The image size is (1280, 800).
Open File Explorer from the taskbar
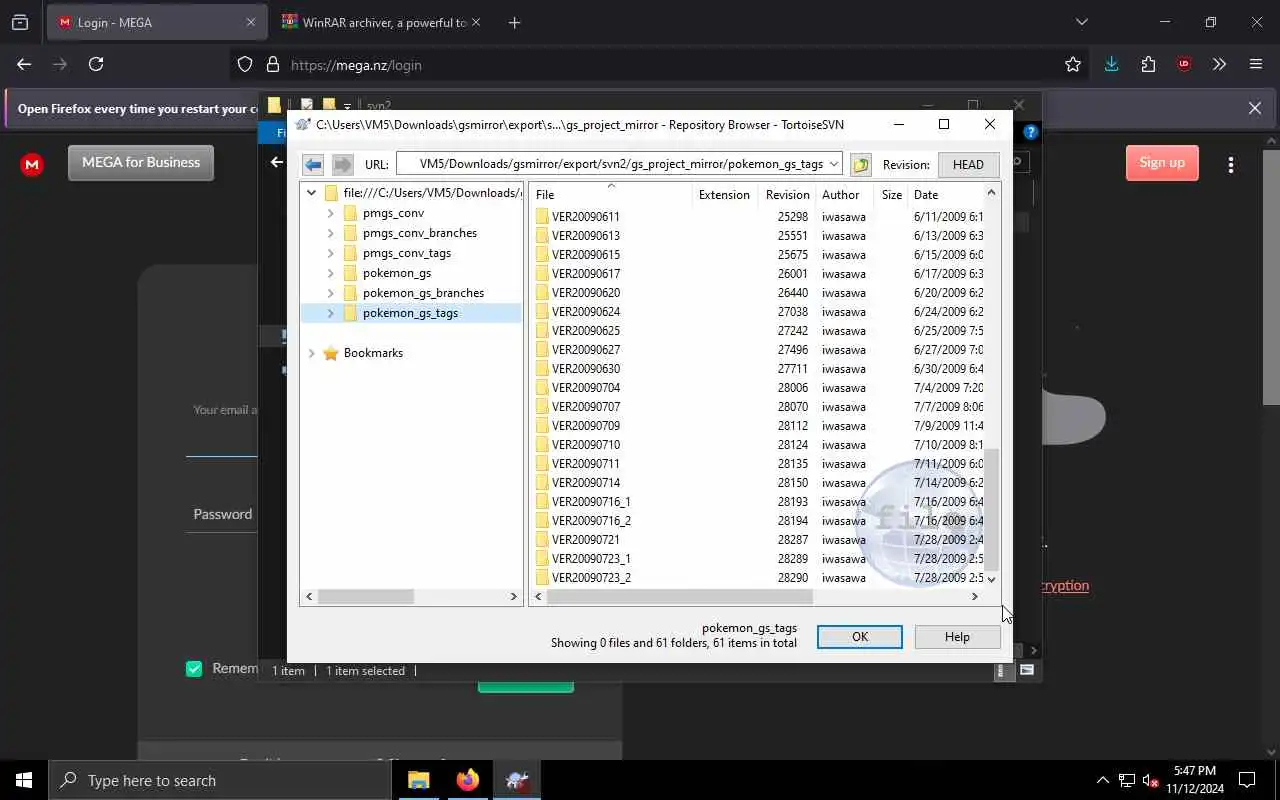click(x=419, y=780)
